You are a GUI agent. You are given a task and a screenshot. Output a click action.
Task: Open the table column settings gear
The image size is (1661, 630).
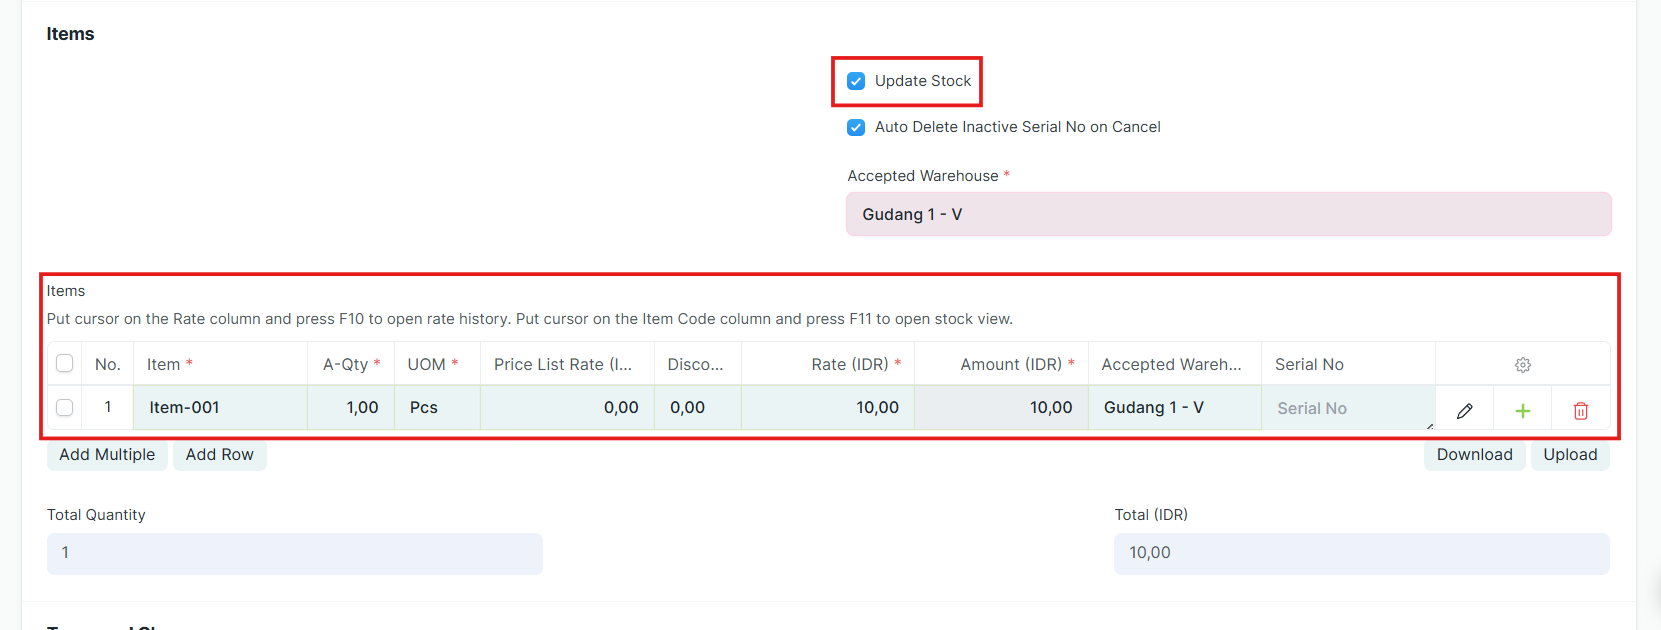[1522, 365]
